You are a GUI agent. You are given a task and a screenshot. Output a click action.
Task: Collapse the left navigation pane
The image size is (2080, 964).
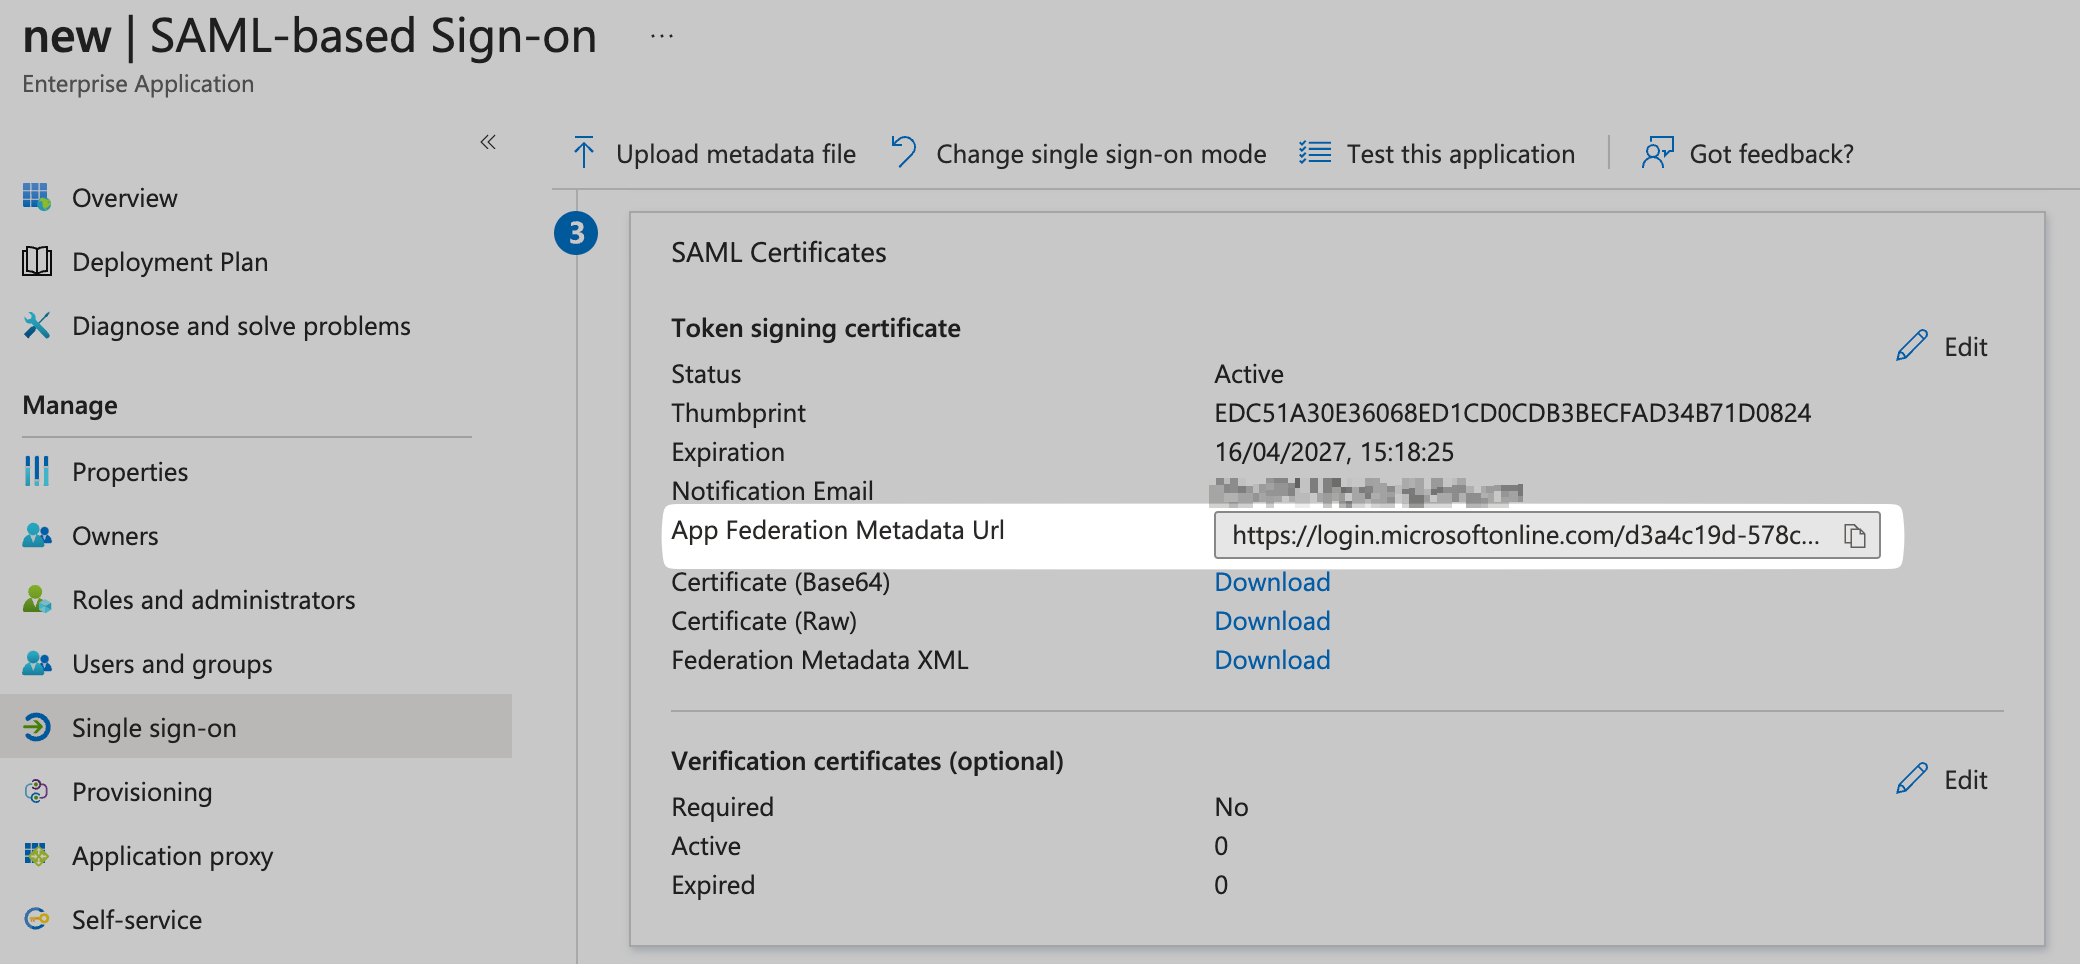coord(487,142)
